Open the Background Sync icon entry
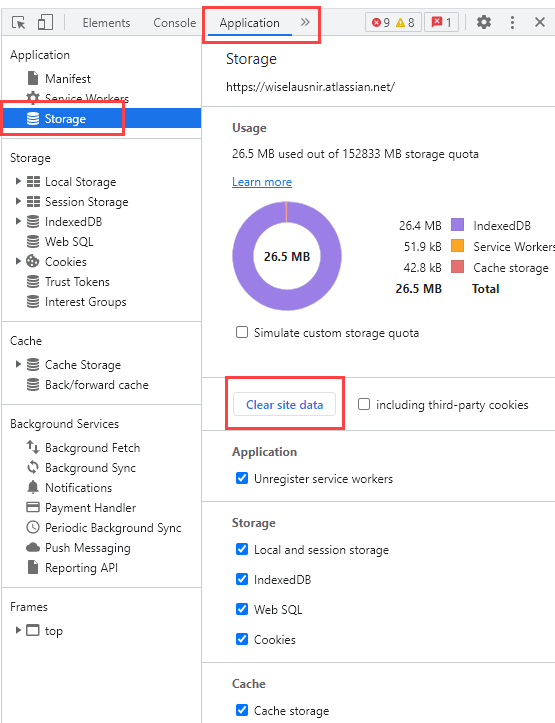The height and width of the screenshot is (723, 555). [33, 468]
